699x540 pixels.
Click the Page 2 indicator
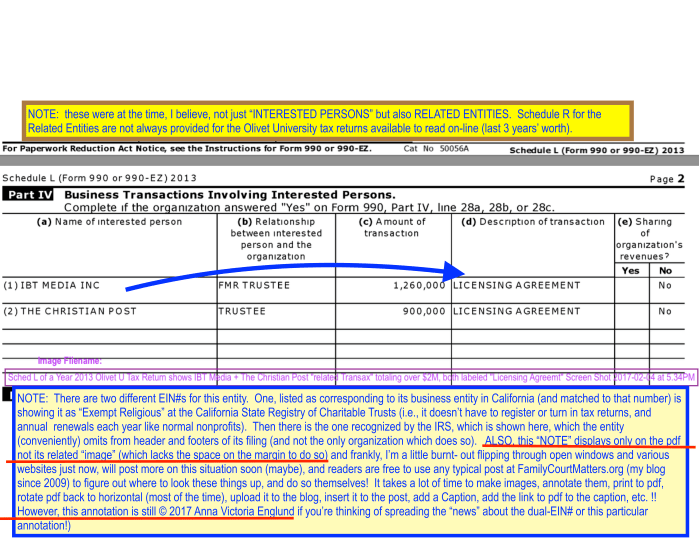tap(666, 178)
